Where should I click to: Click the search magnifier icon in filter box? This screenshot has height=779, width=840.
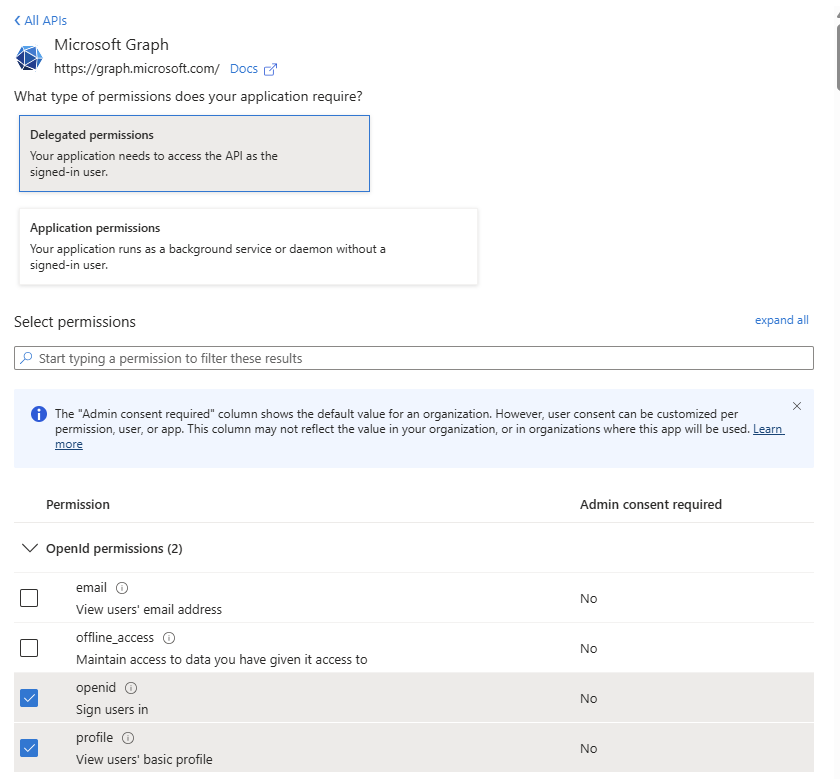point(27,358)
